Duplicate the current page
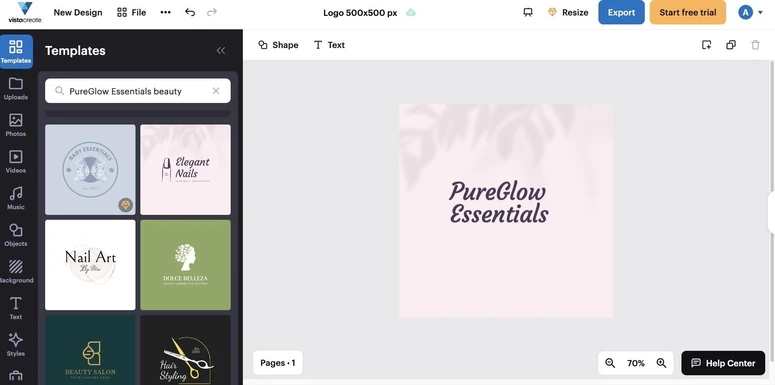Viewport: 775px width, 385px height. point(731,45)
